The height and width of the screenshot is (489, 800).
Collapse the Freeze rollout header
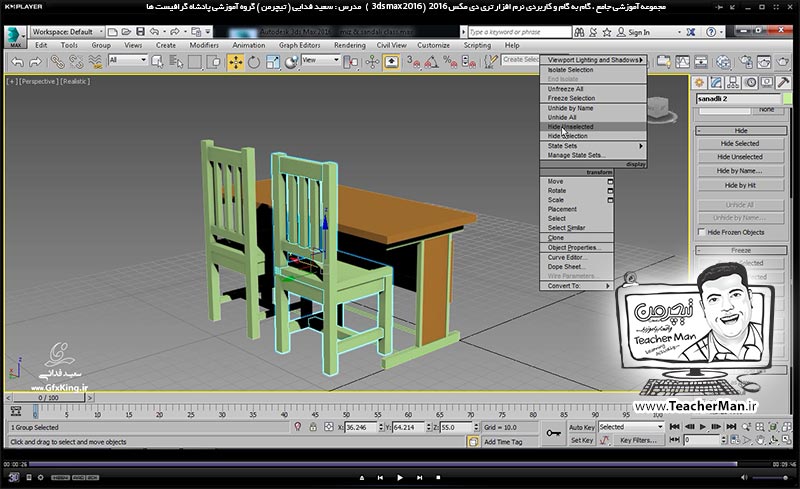pyautogui.click(x=741, y=250)
